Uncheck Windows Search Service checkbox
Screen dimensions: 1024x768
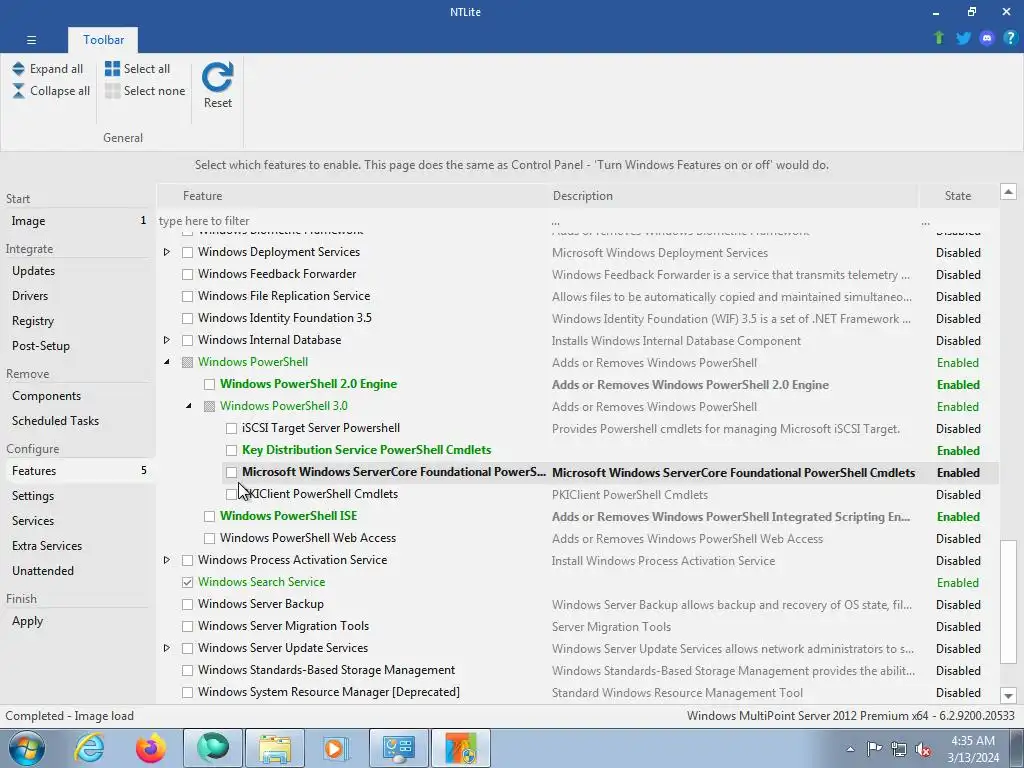tap(187, 582)
